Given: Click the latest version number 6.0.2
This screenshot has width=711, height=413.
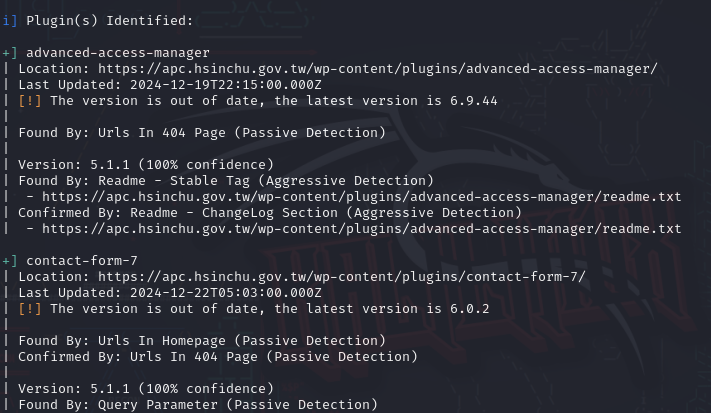Looking at the screenshot, I should 470,309.
